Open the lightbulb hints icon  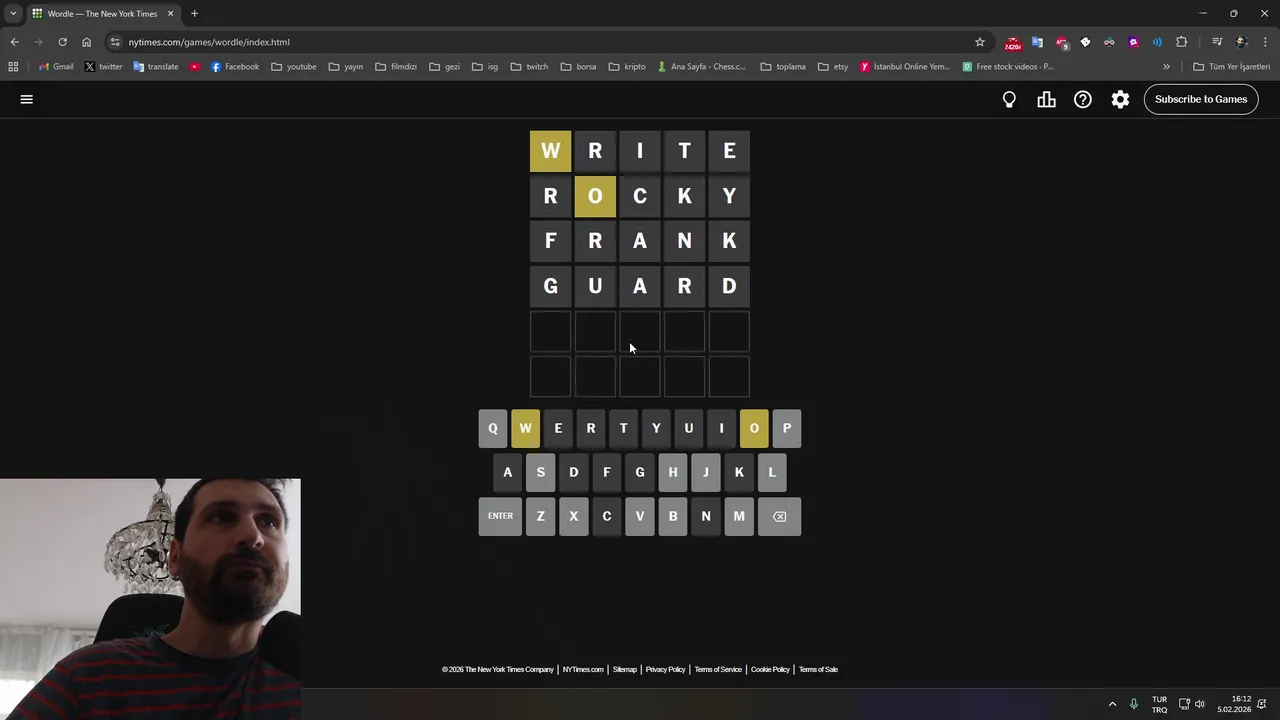pos(1009,99)
